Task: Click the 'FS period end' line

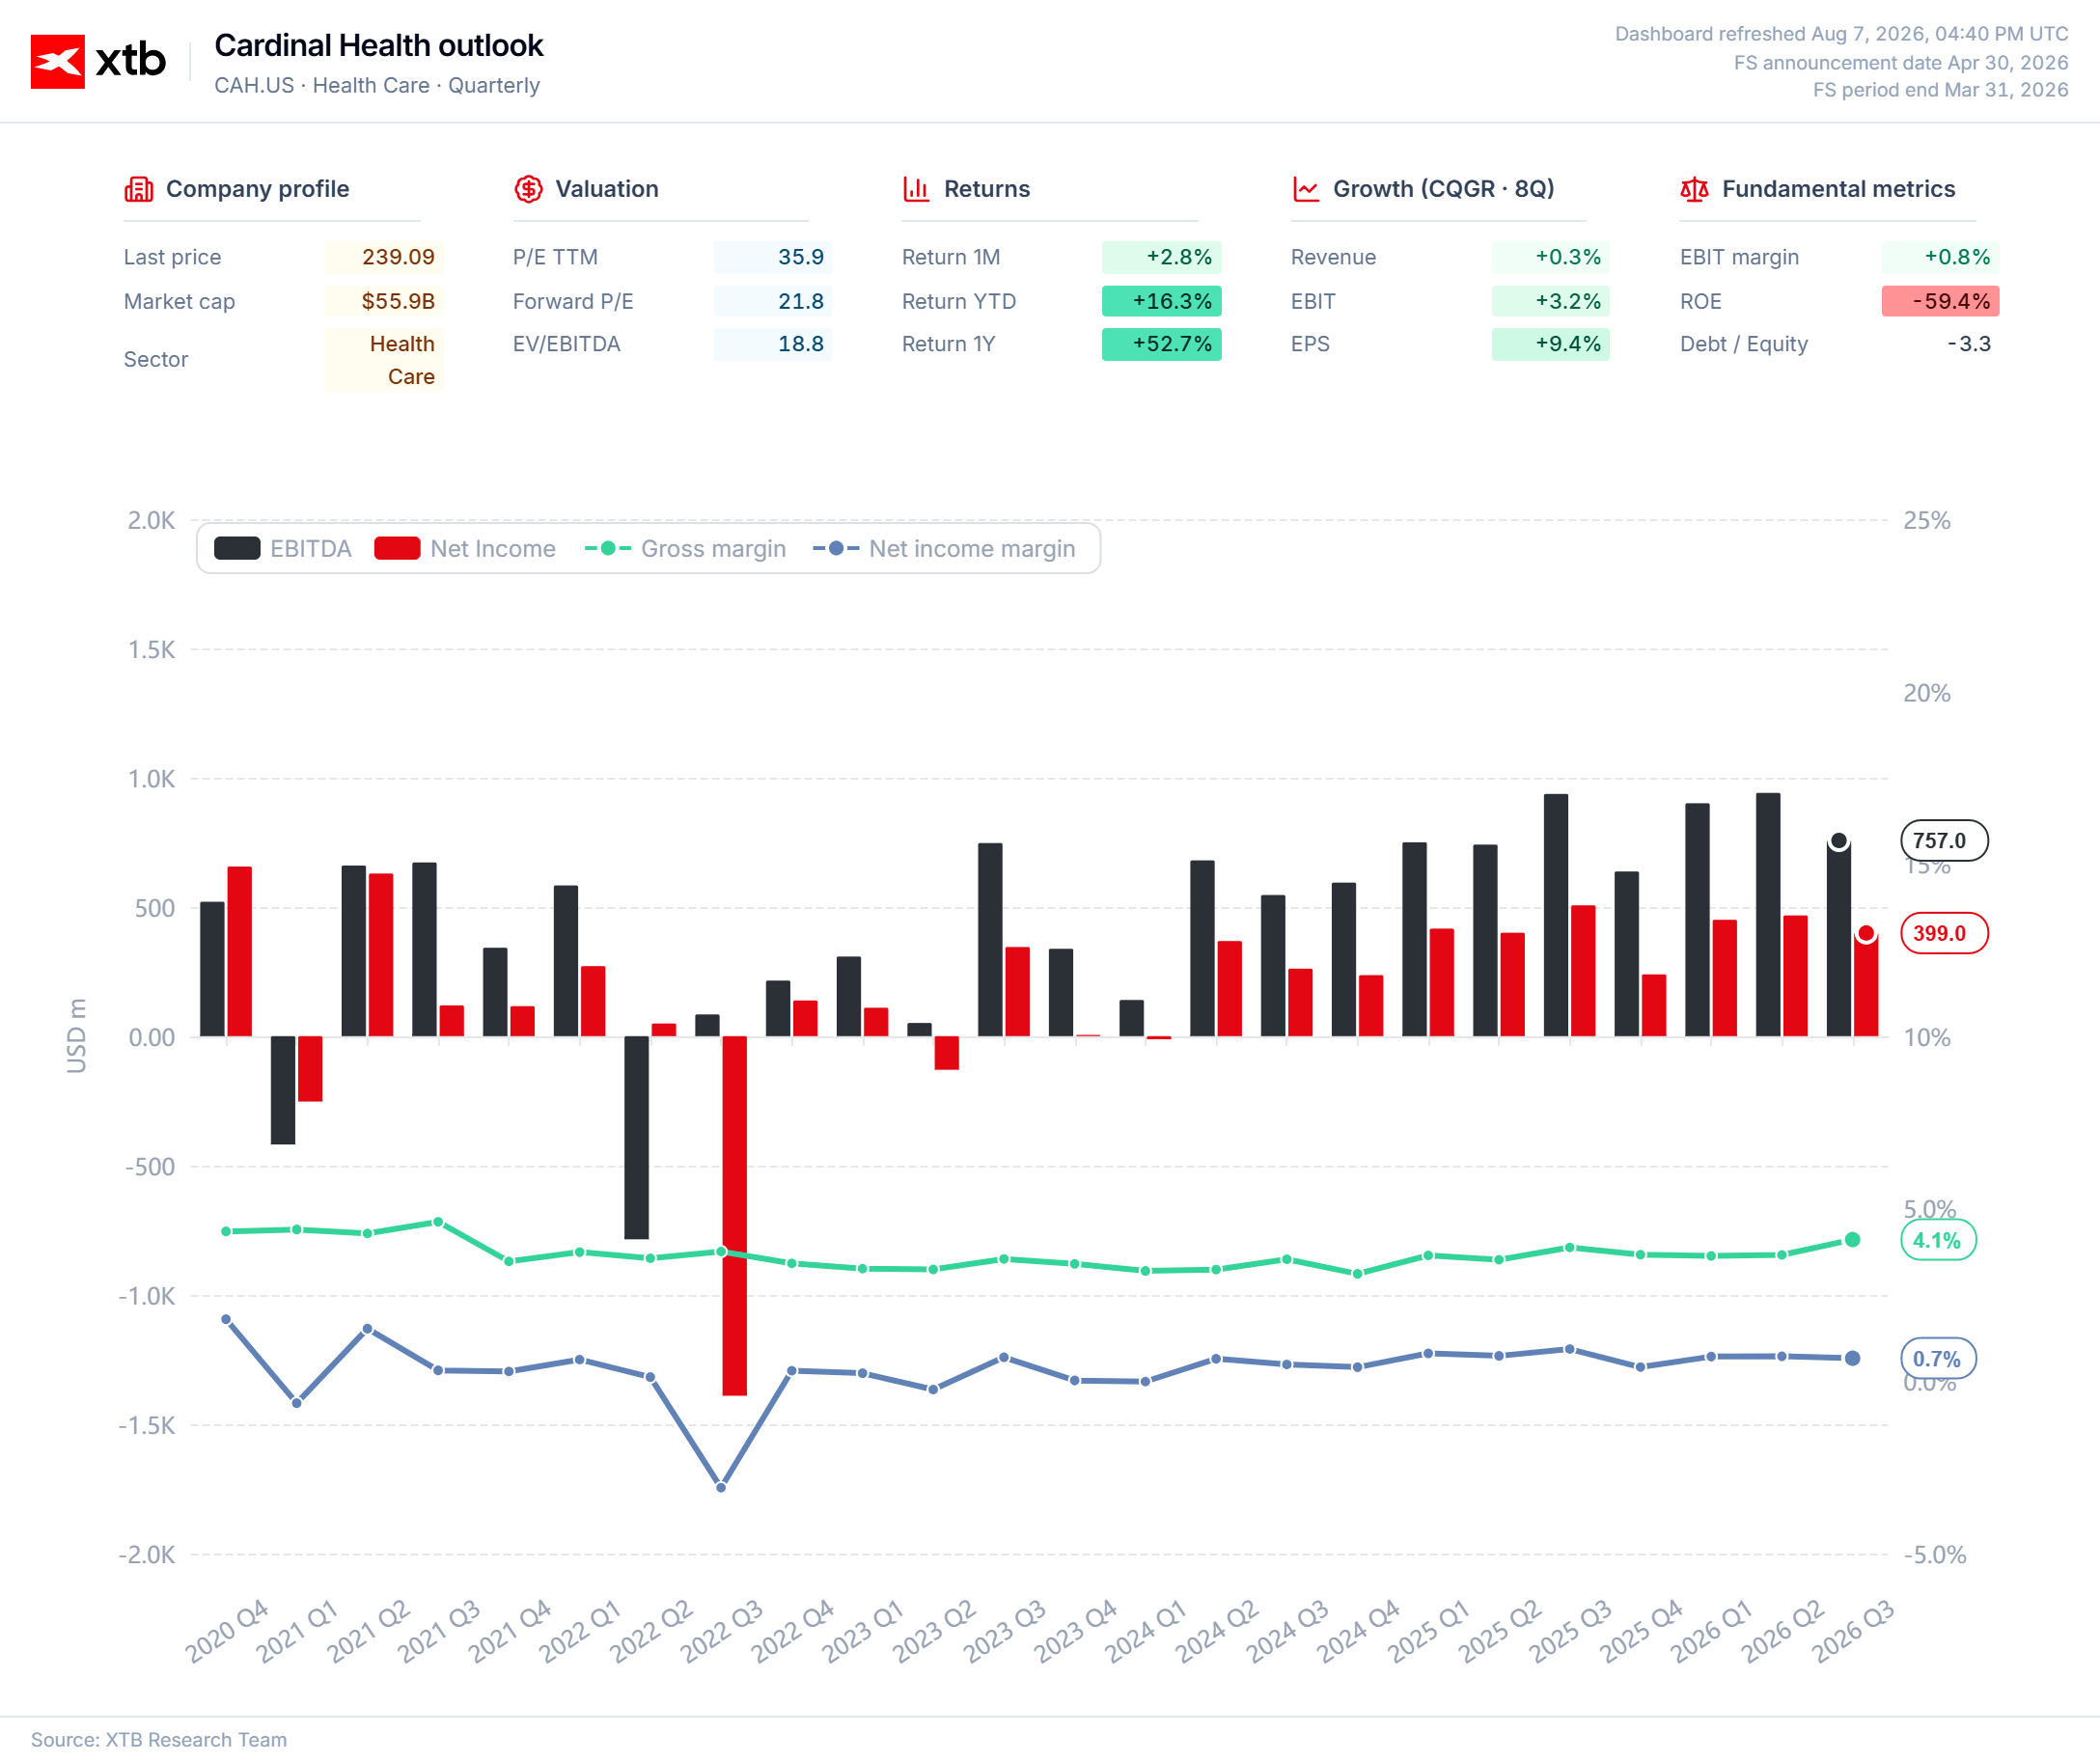Action: pos(1941,90)
